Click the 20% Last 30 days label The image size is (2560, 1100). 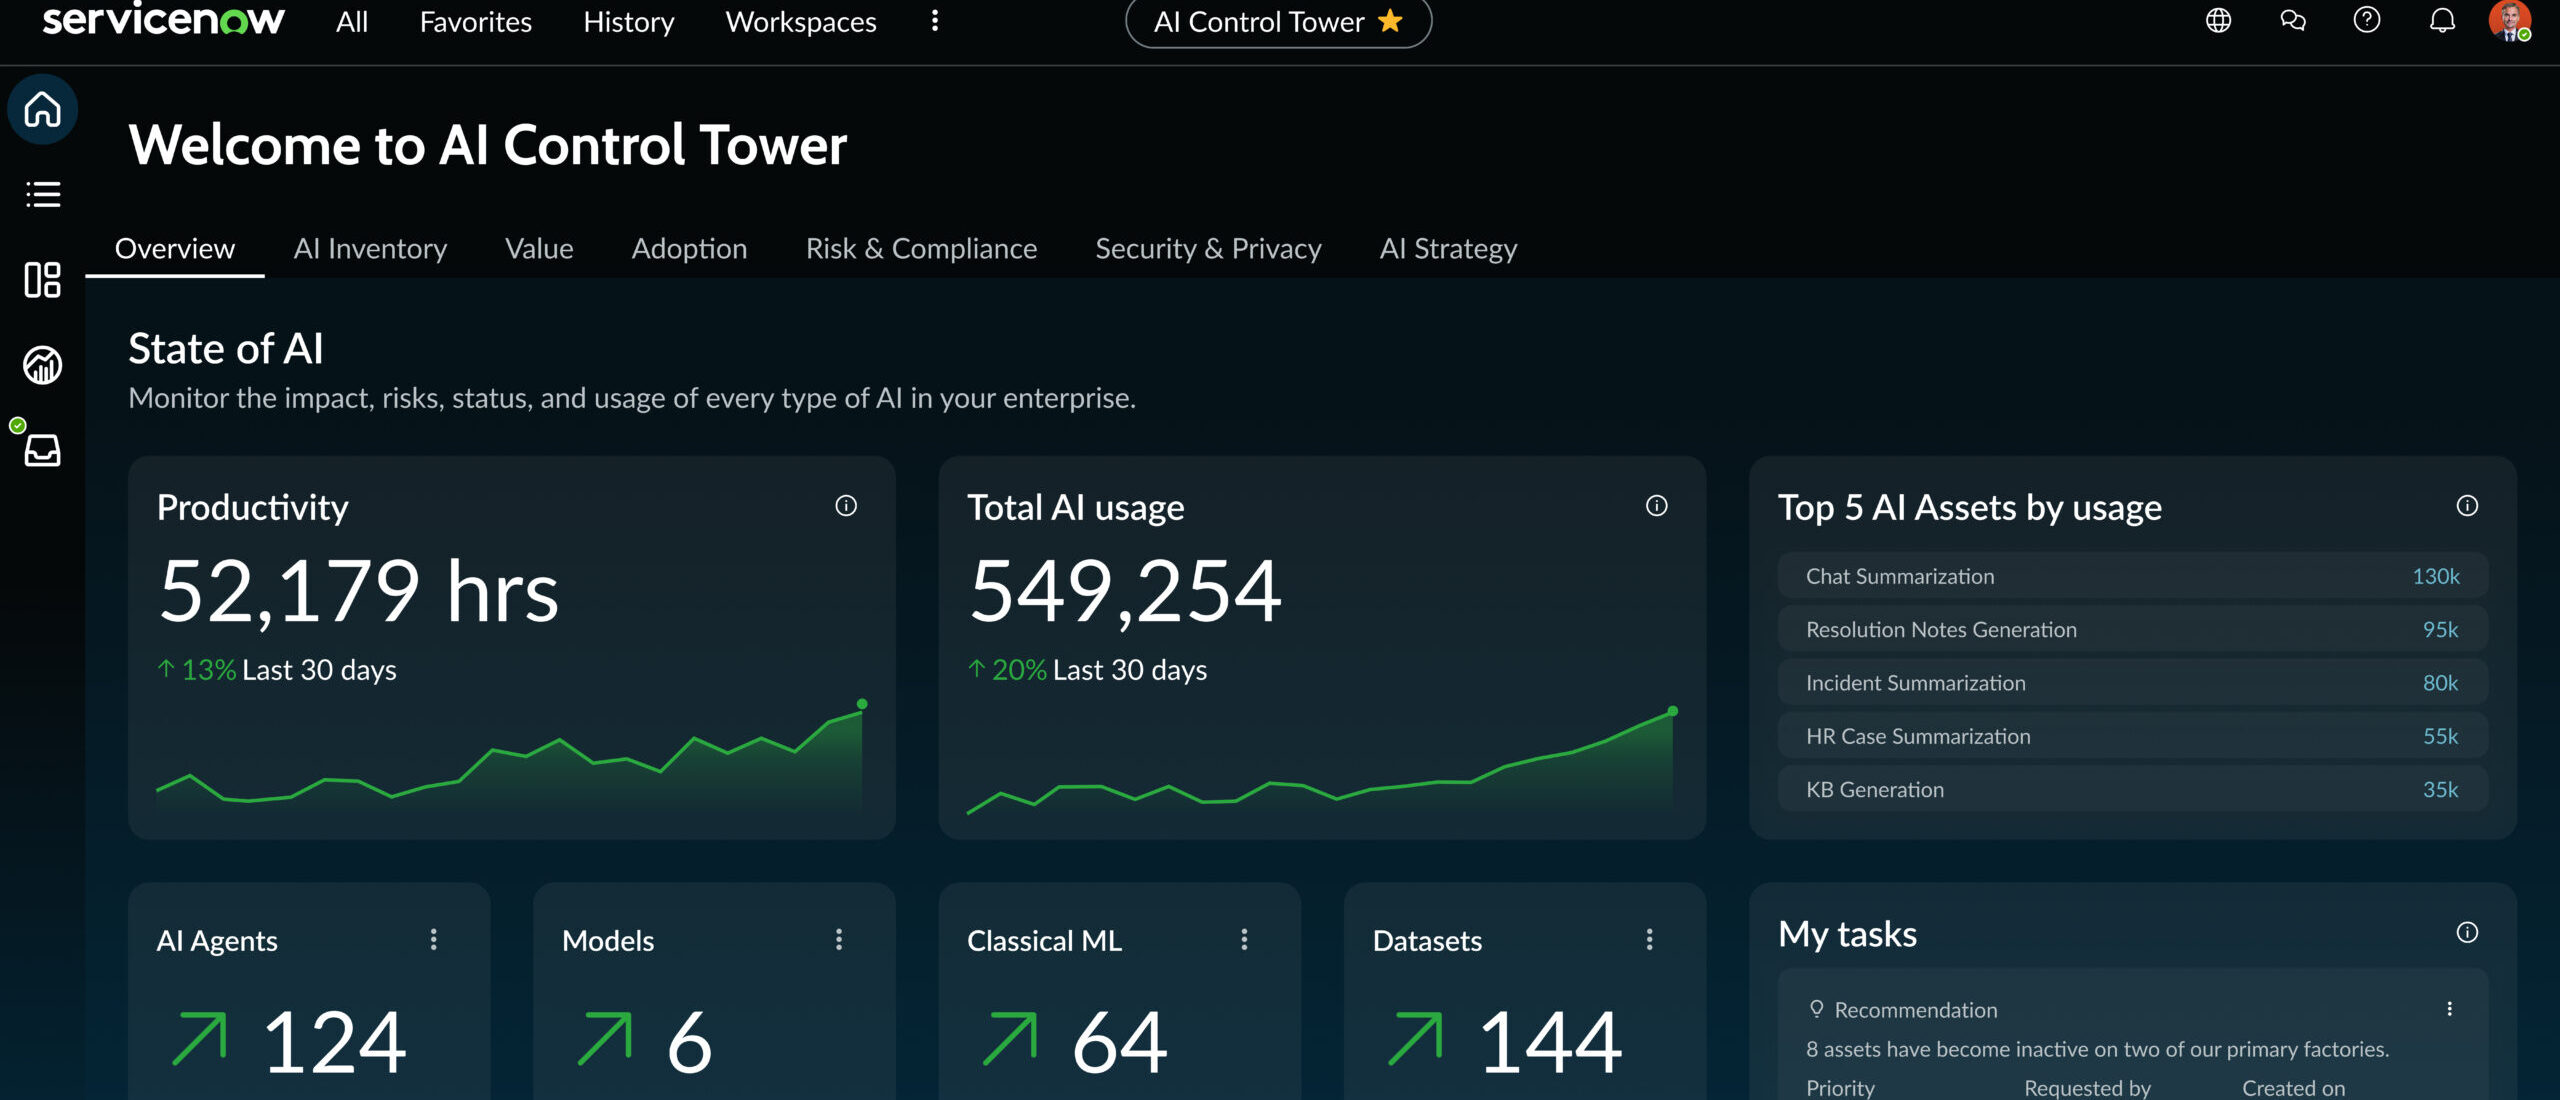click(1088, 670)
